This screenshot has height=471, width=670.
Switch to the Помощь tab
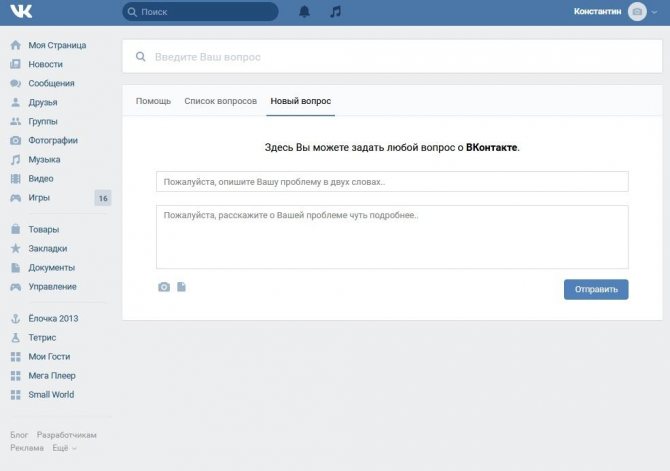pyautogui.click(x=153, y=101)
